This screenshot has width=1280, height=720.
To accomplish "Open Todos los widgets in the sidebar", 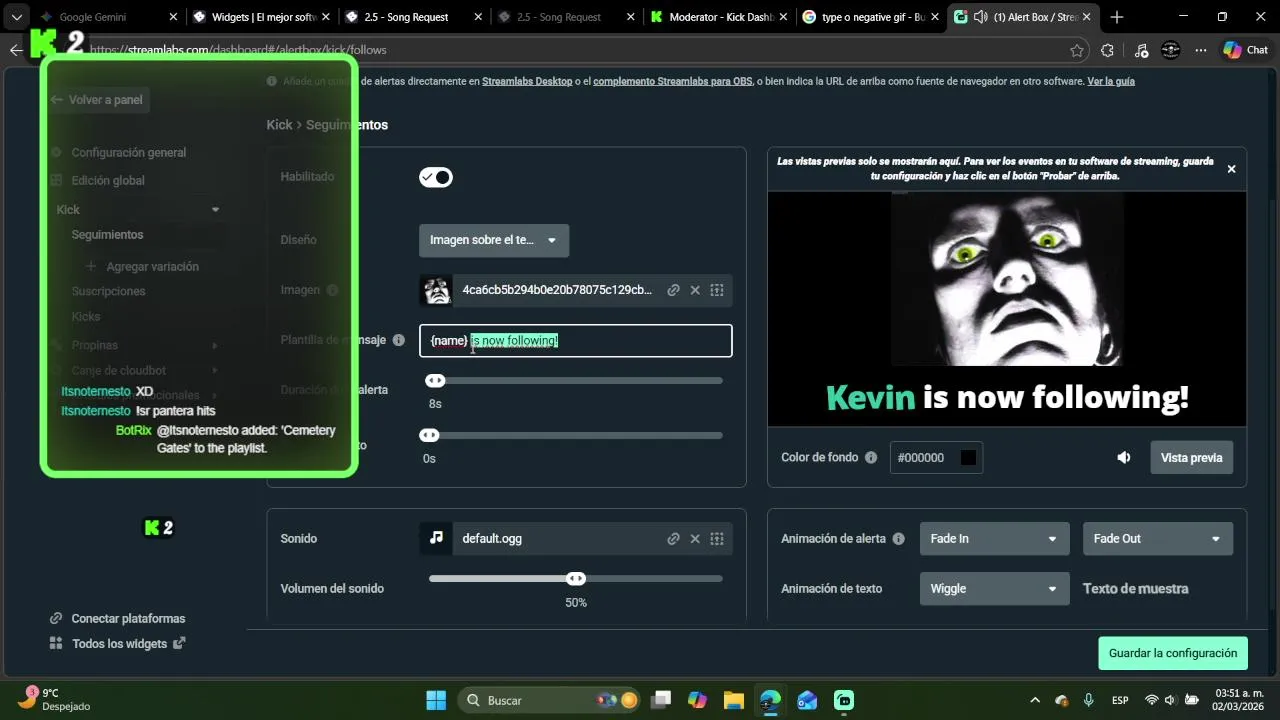I will [118, 644].
